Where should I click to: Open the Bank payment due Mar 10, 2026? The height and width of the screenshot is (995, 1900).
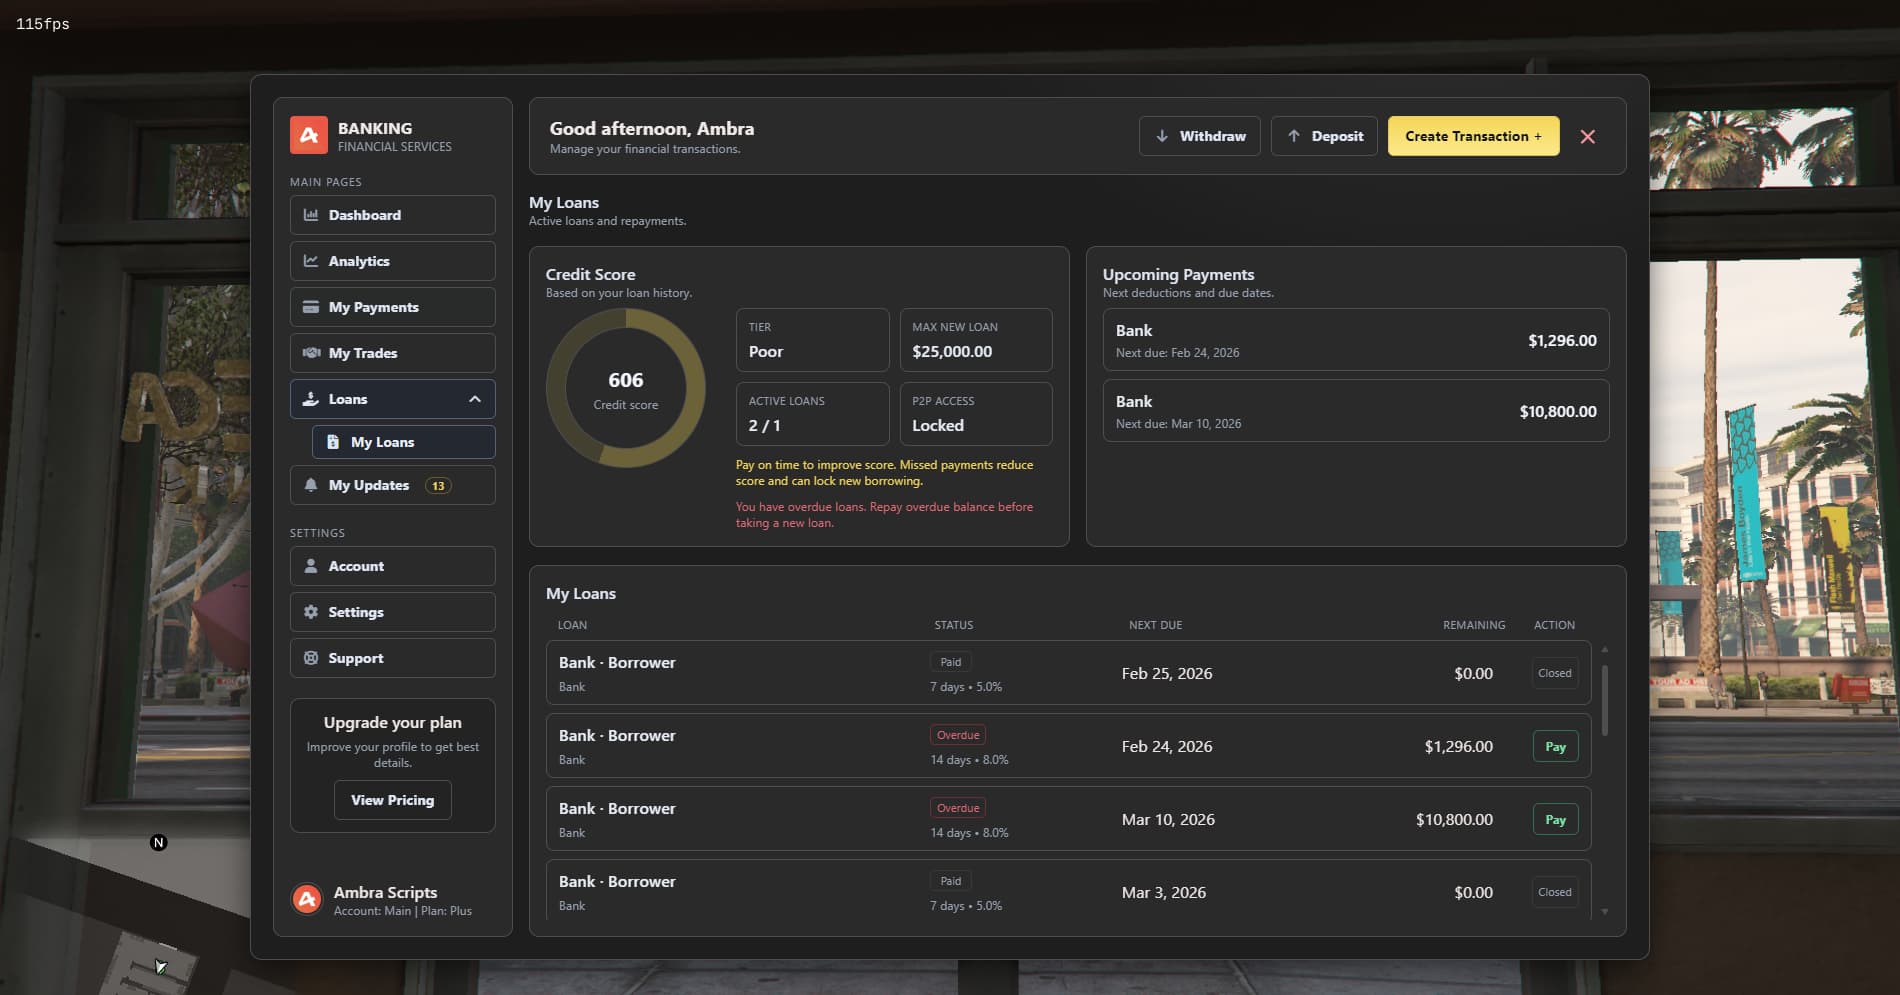tap(1356, 411)
